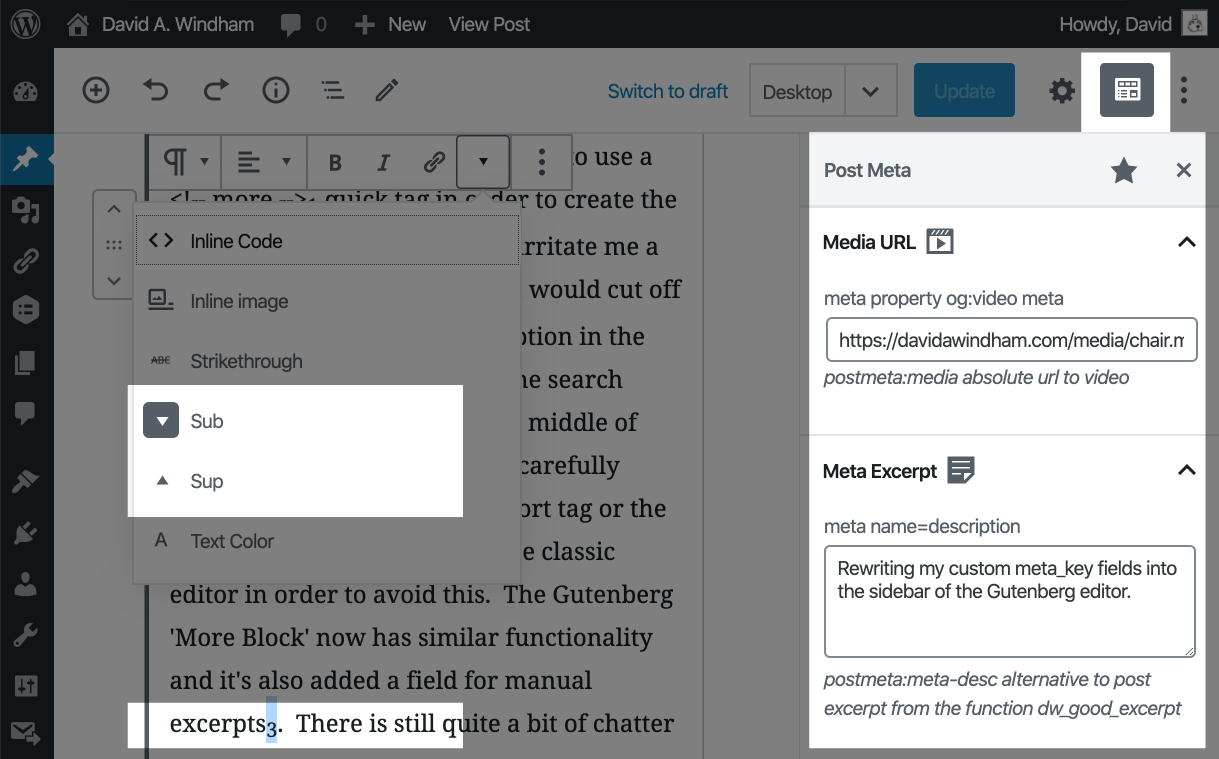Choose Text Color menu item

(327, 541)
